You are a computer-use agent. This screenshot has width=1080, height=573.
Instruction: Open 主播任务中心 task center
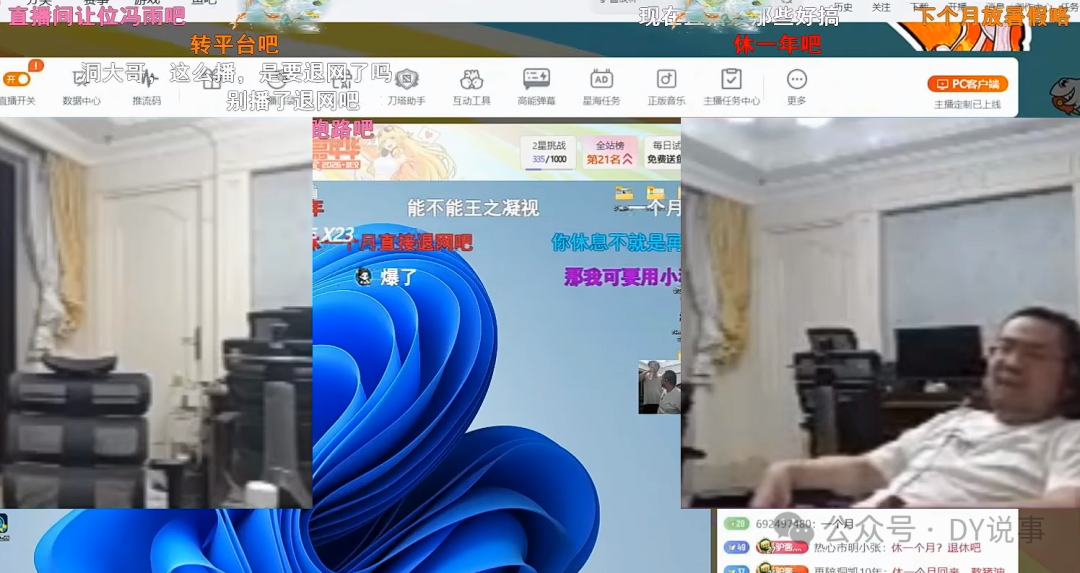click(x=731, y=87)
